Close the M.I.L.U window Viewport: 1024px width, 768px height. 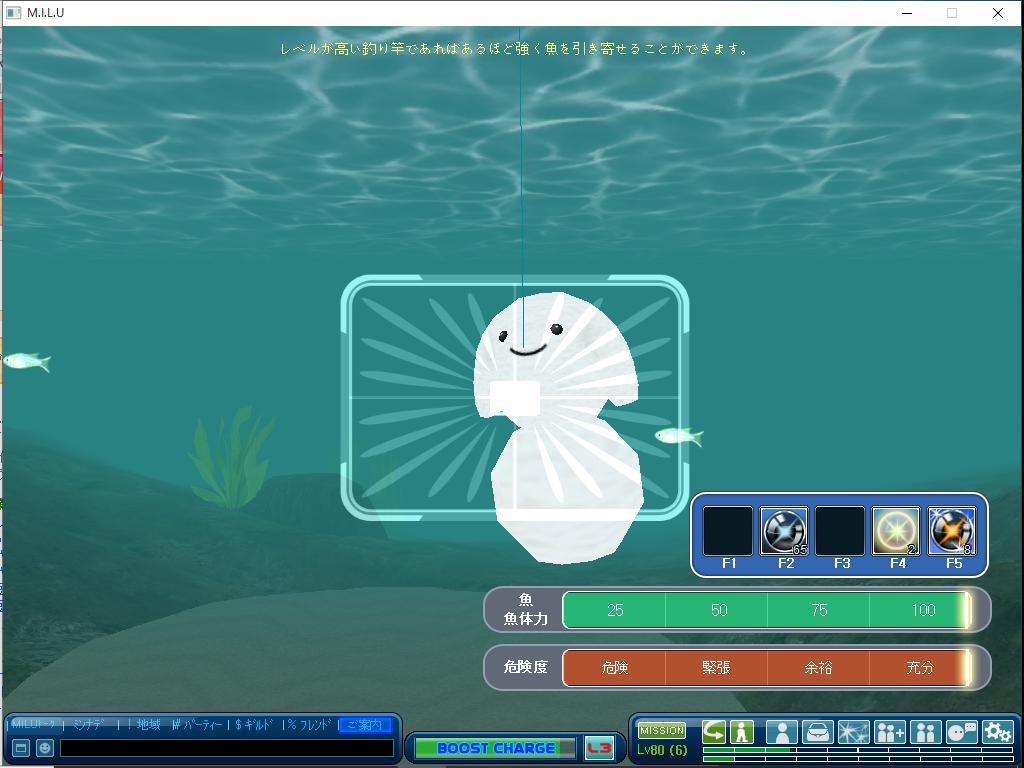(998, 13)
